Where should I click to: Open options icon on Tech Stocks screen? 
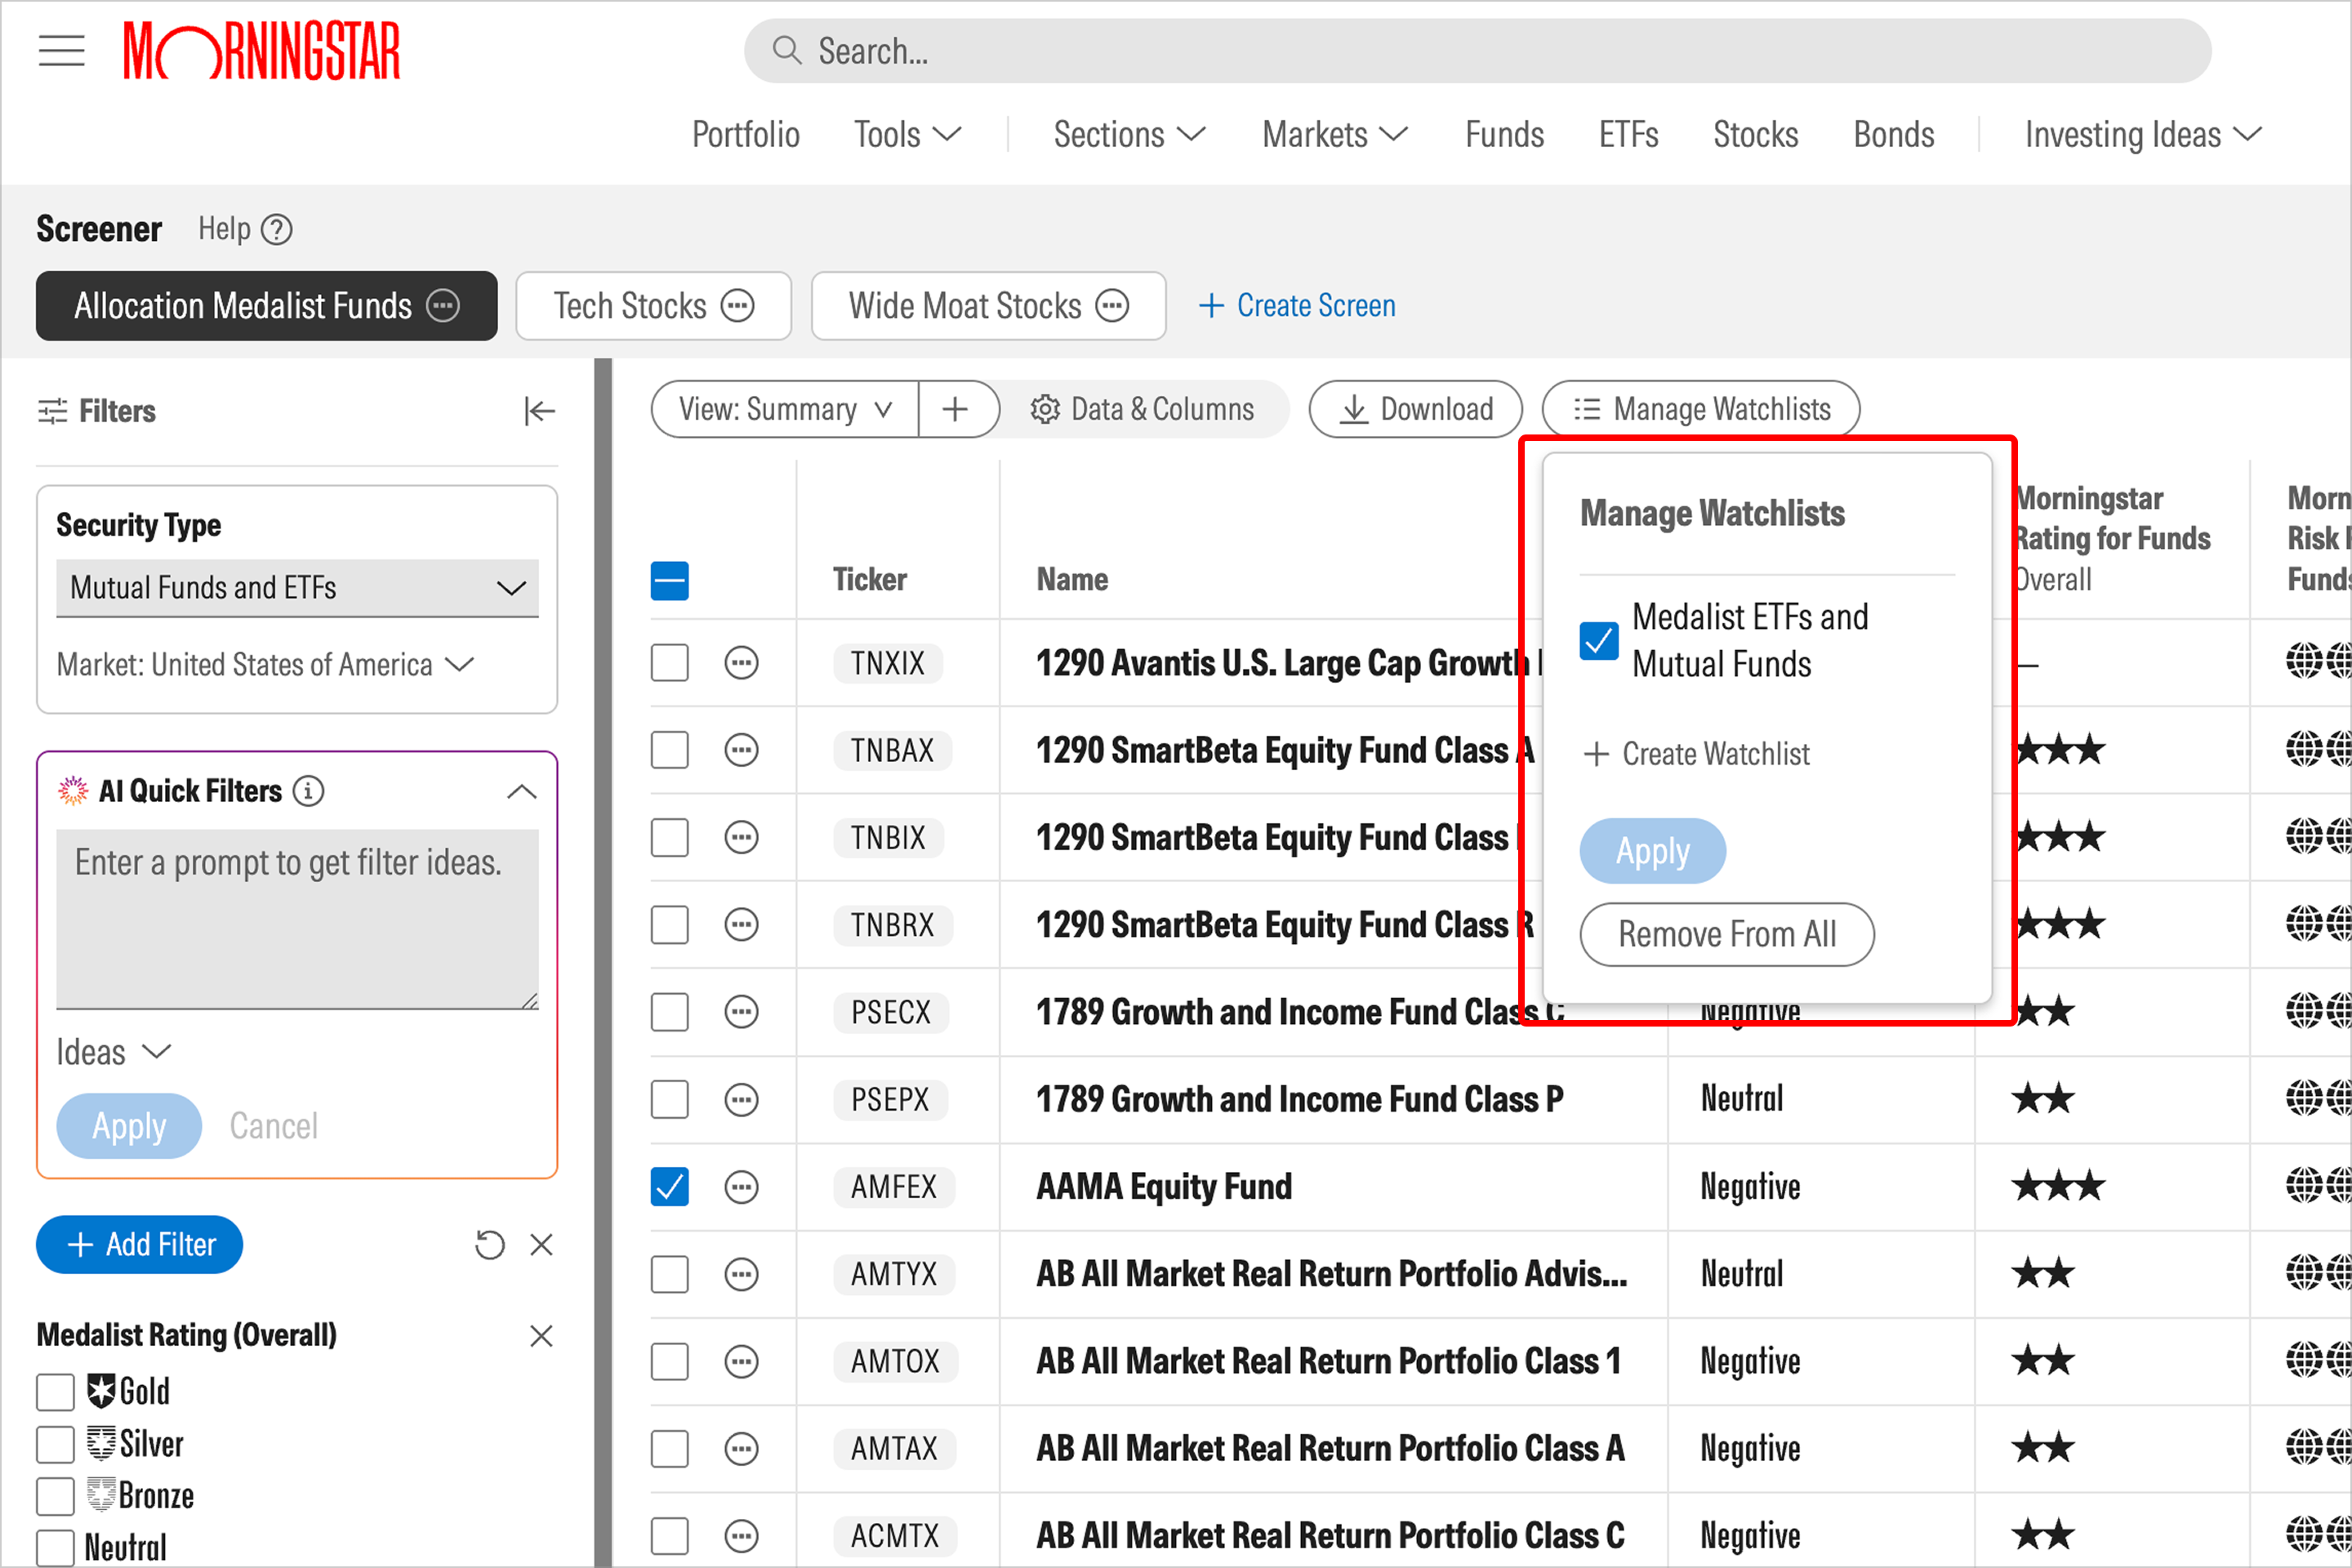click(x=738, y=305)
